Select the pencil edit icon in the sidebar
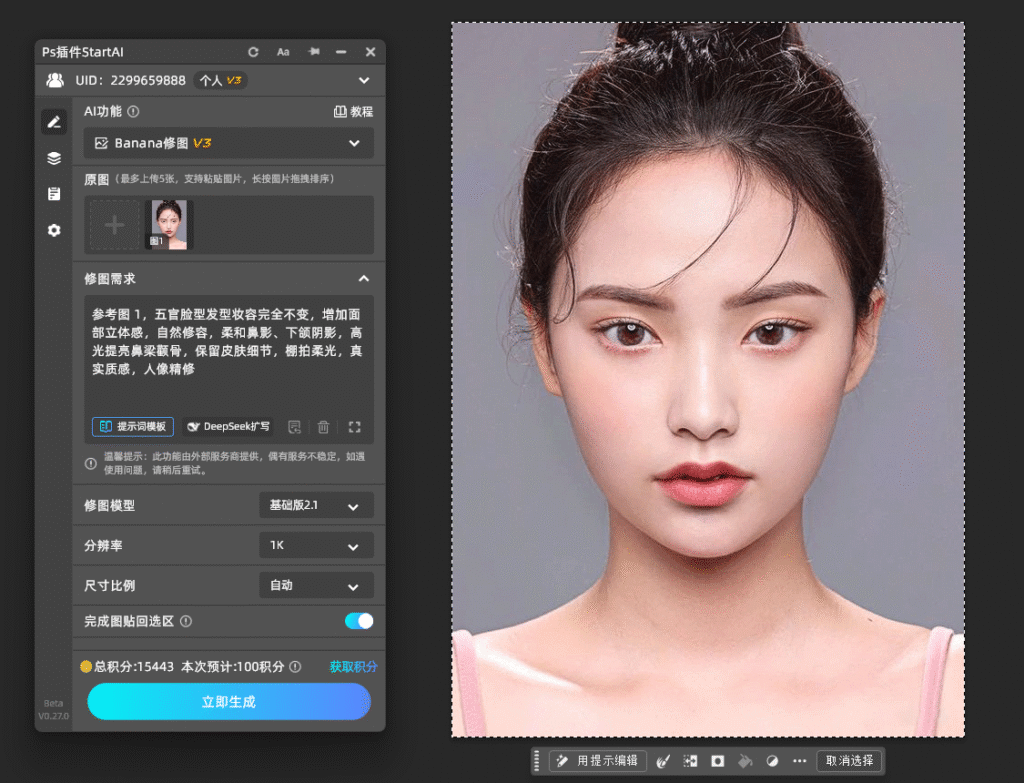The height and width of the screenshot is (783, 1024). point(54,122)
